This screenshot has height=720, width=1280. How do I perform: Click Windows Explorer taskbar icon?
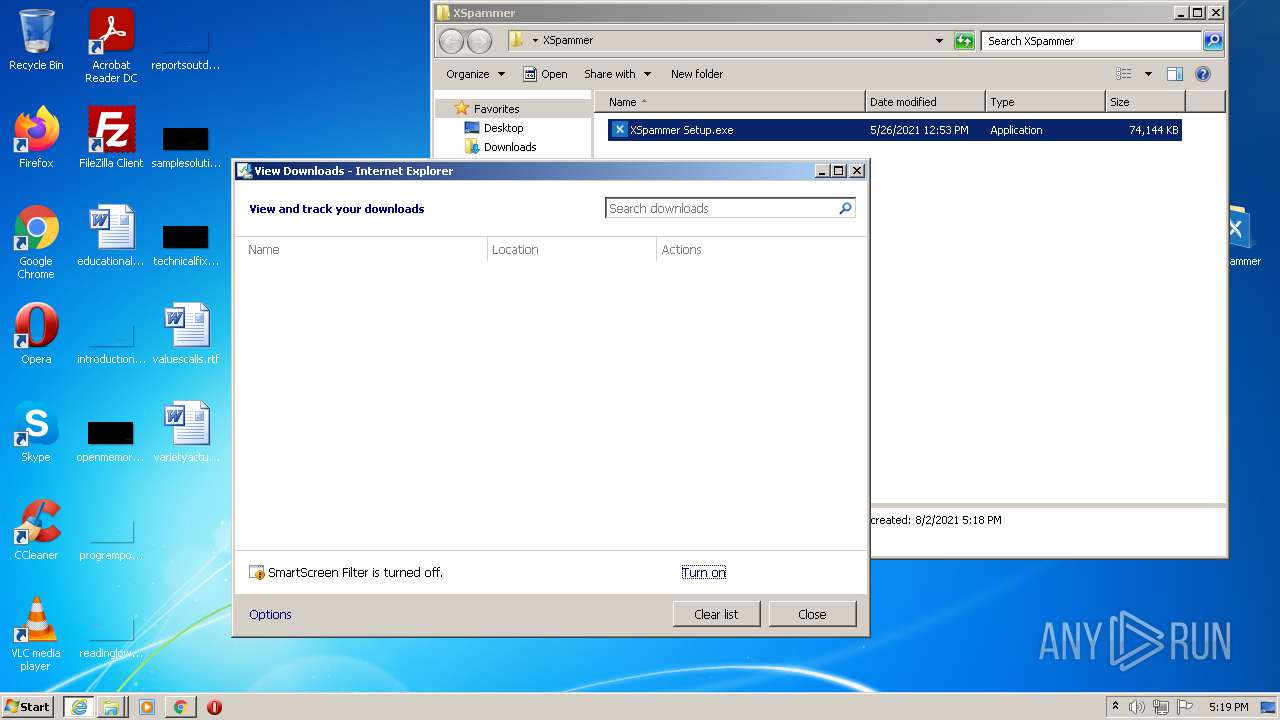[112, 707]
